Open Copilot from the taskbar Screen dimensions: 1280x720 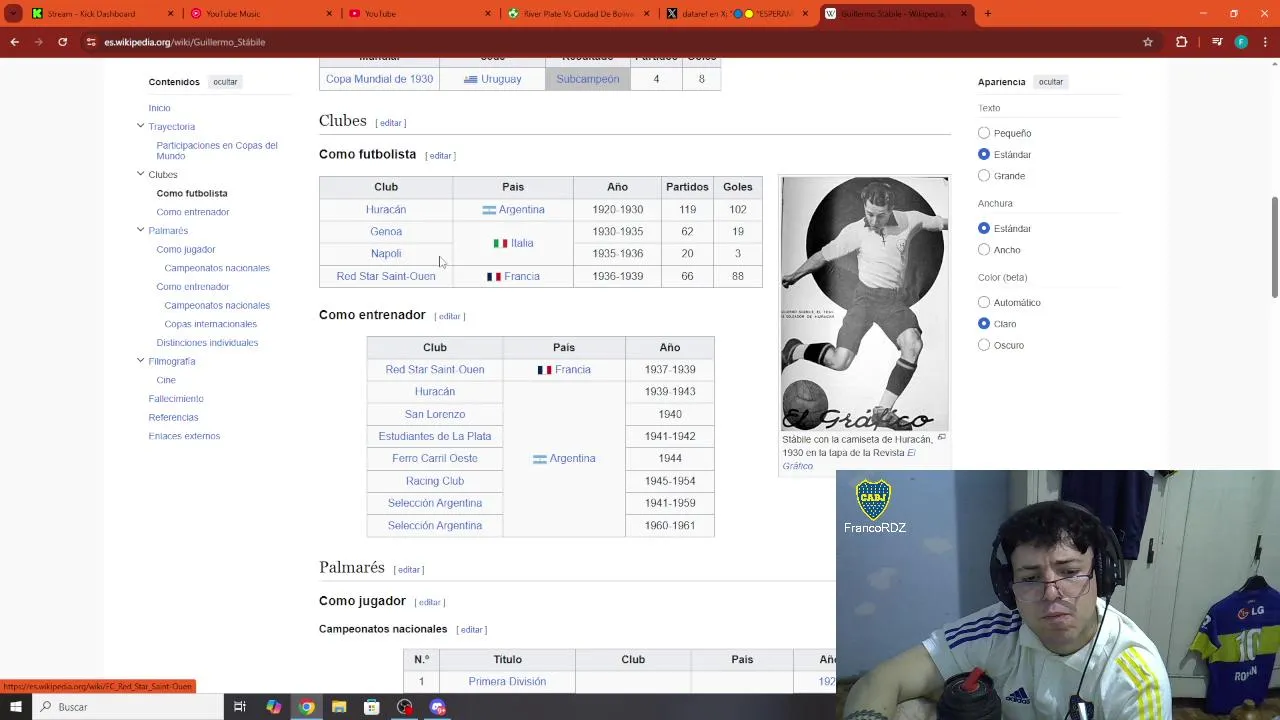(273, 707)
